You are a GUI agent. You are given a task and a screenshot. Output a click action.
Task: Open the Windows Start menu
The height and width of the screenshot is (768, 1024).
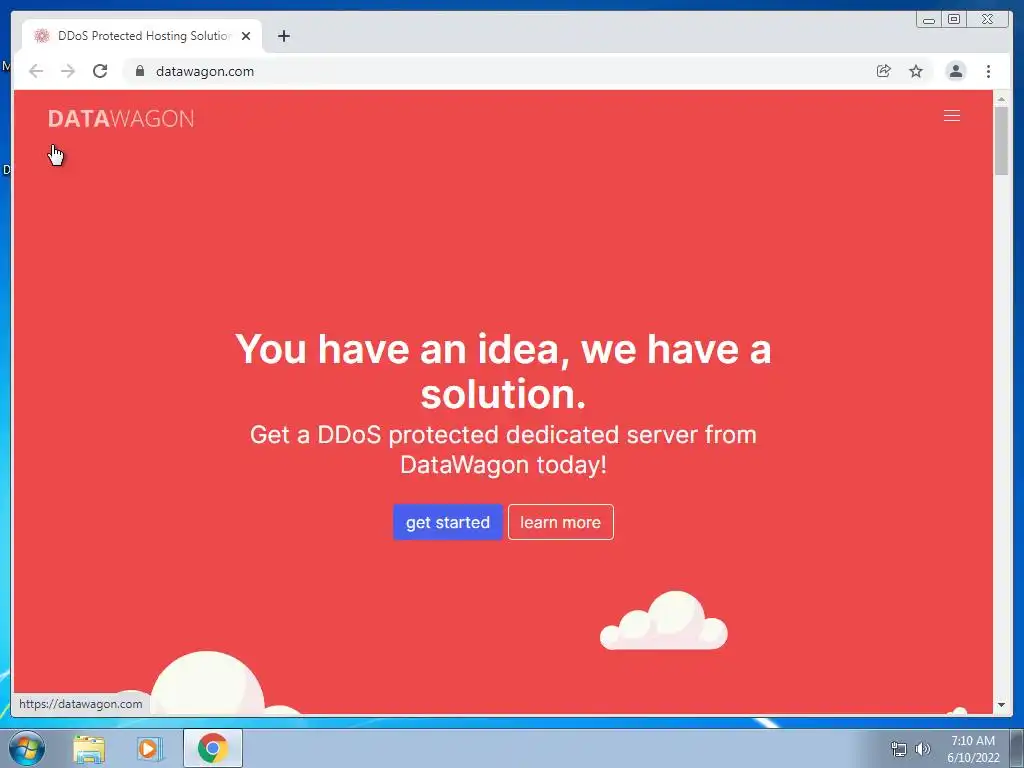[27, 748]
